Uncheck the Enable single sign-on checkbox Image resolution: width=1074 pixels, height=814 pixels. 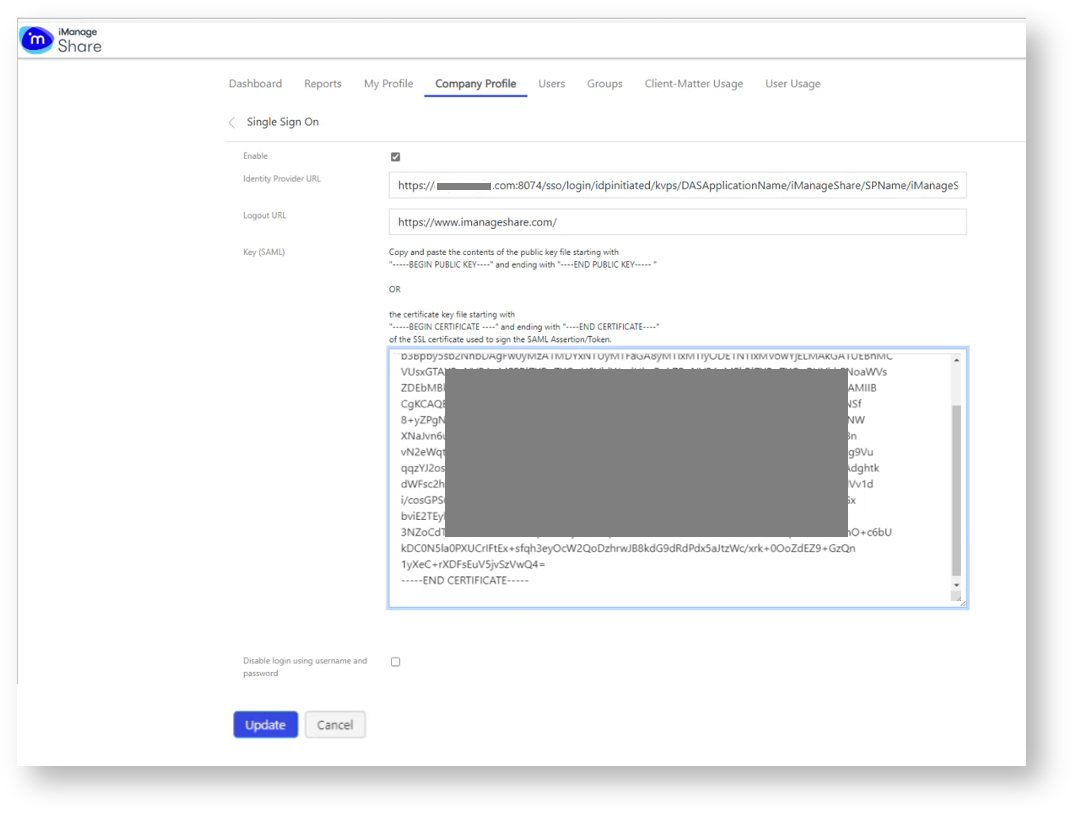(x=395, y=157)
